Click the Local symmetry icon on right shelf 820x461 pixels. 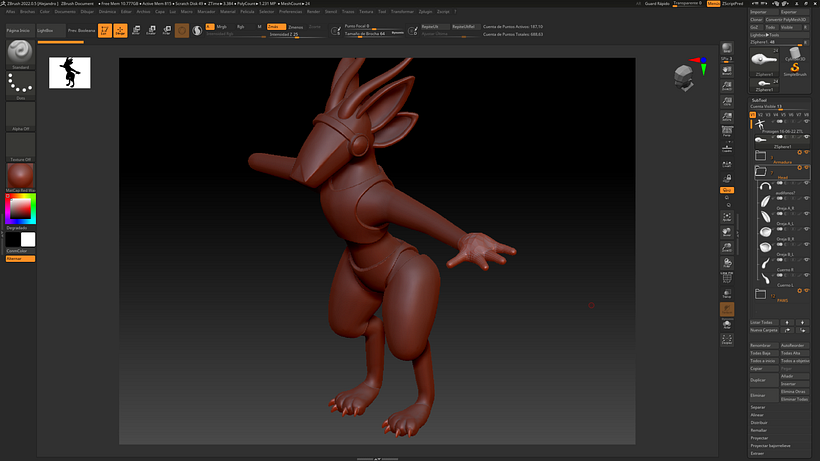(727, 164)
